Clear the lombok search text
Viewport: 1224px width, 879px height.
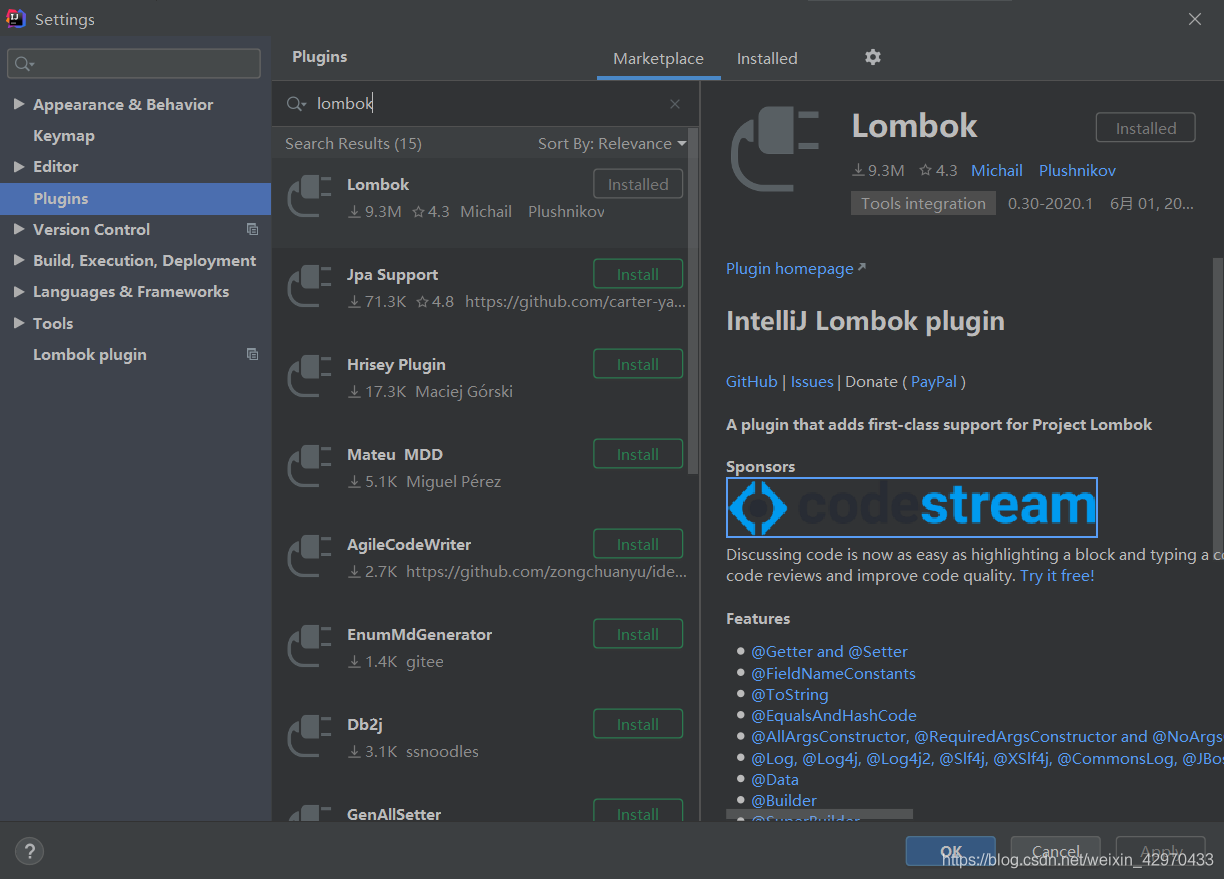pos(675,104)
